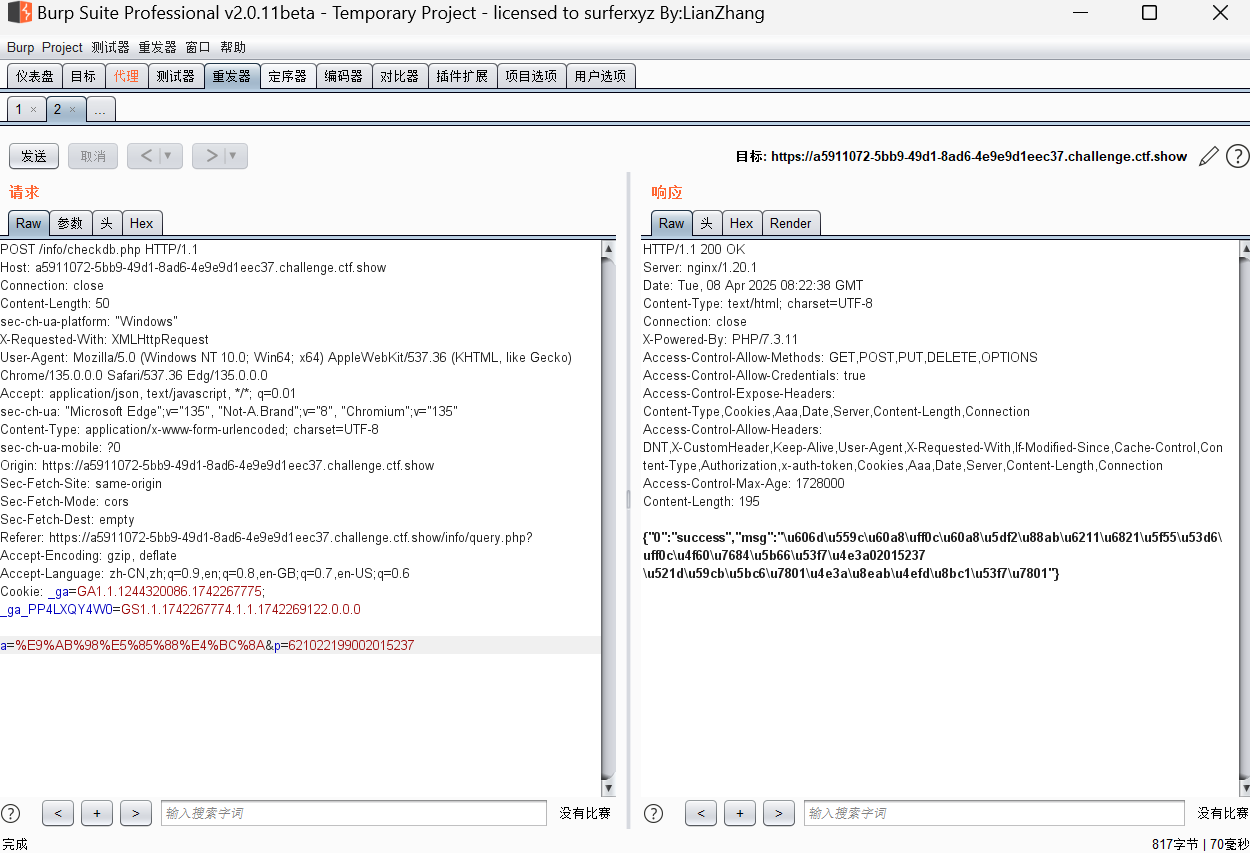Click the request body parameter line
Viewport: 1250px width, 853px height.
tap(207, 645)
